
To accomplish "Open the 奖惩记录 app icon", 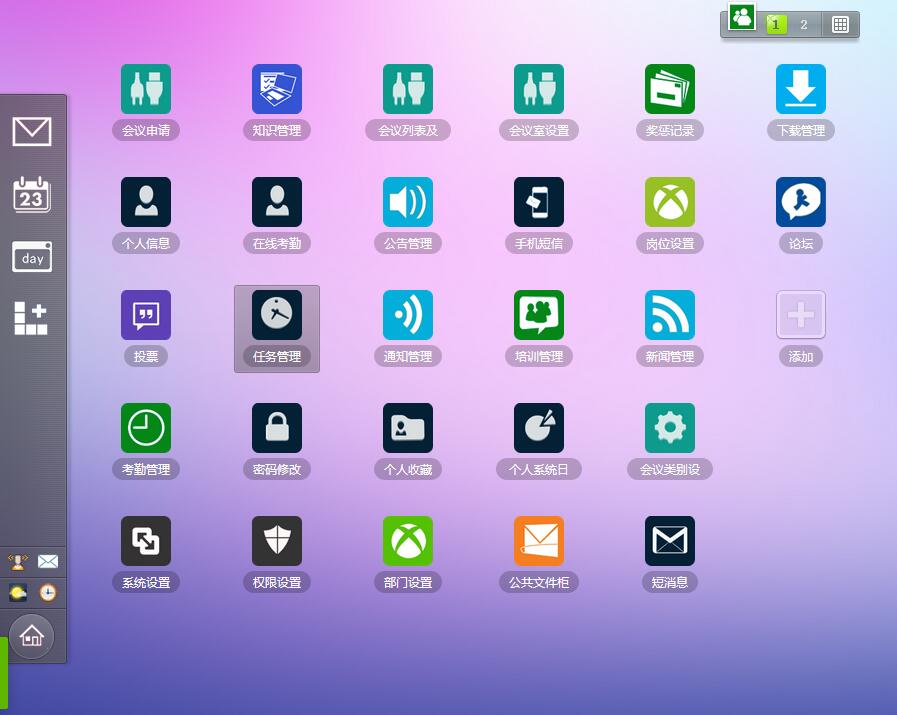I will [x=670, y=89].
